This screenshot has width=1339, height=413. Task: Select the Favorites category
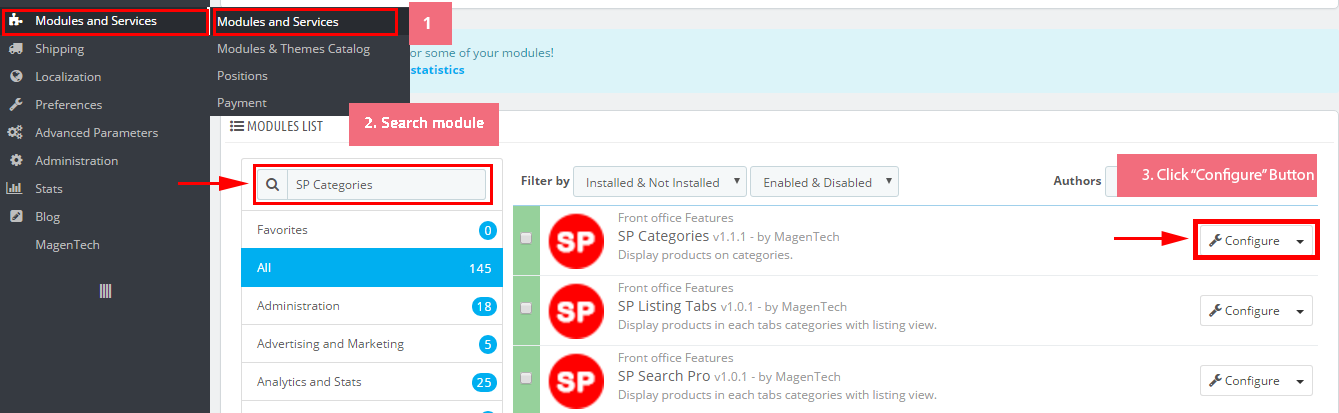tap(372, 230)
